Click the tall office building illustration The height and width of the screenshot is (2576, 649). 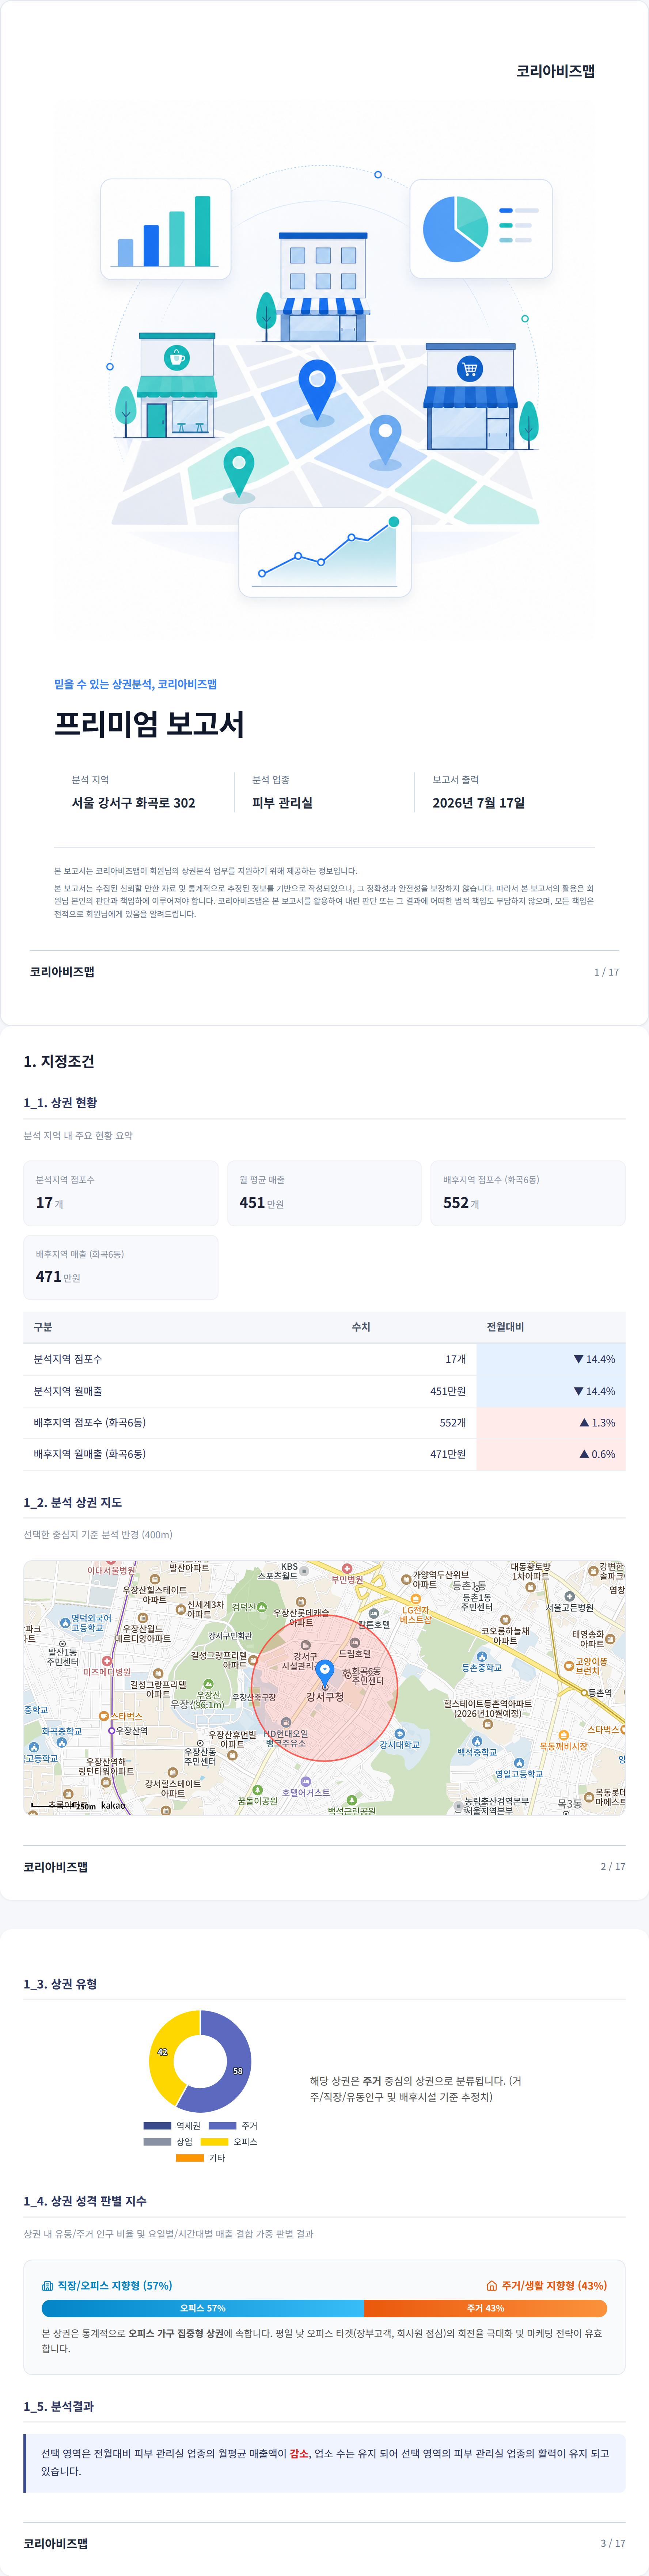pyautogui.click(x=323, y=287)
